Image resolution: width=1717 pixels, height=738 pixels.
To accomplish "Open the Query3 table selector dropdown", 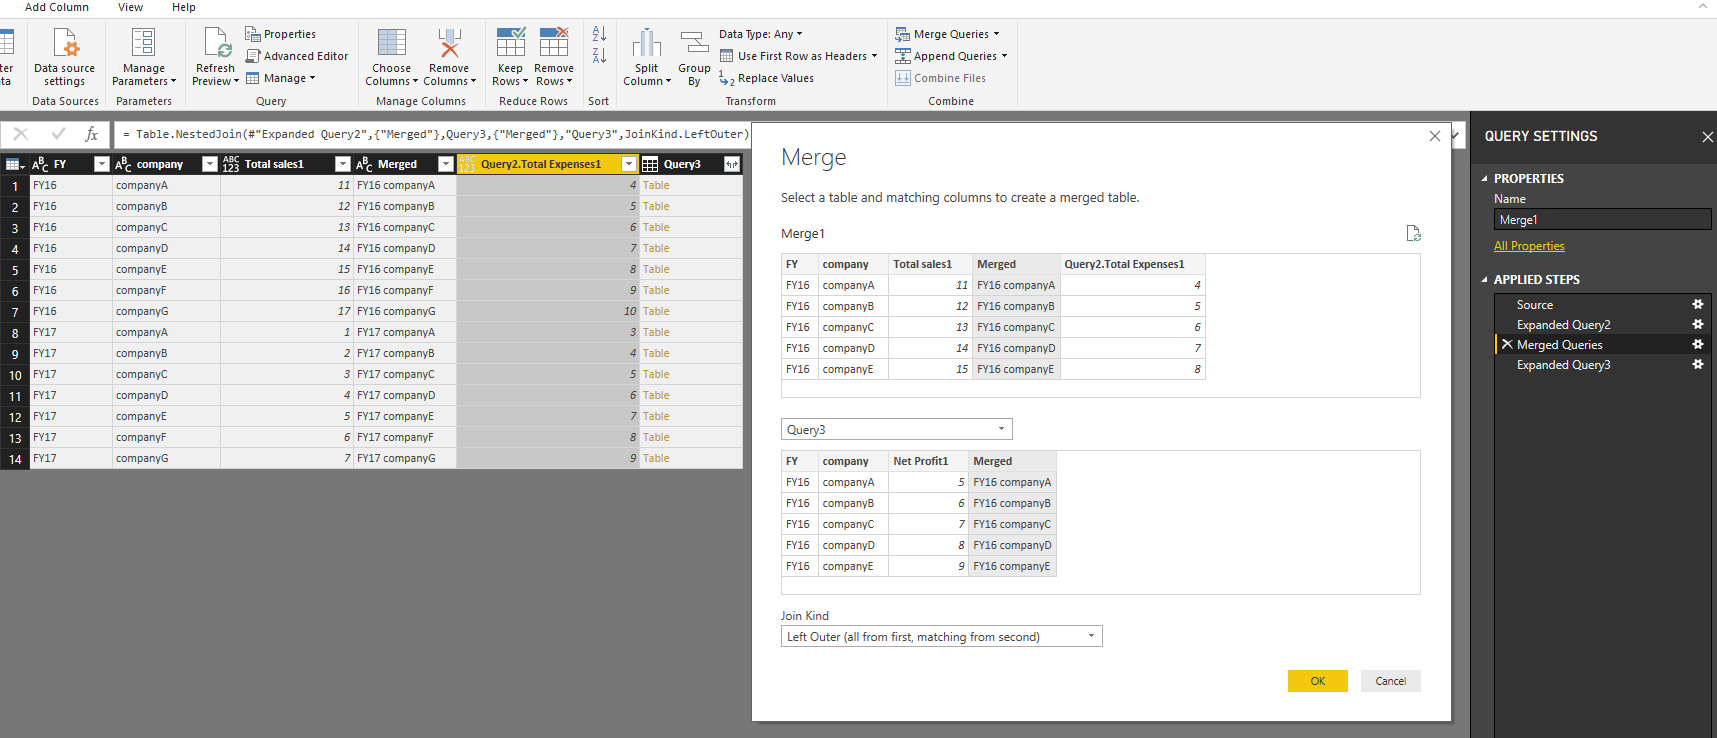I will click(x=896, y=429).
